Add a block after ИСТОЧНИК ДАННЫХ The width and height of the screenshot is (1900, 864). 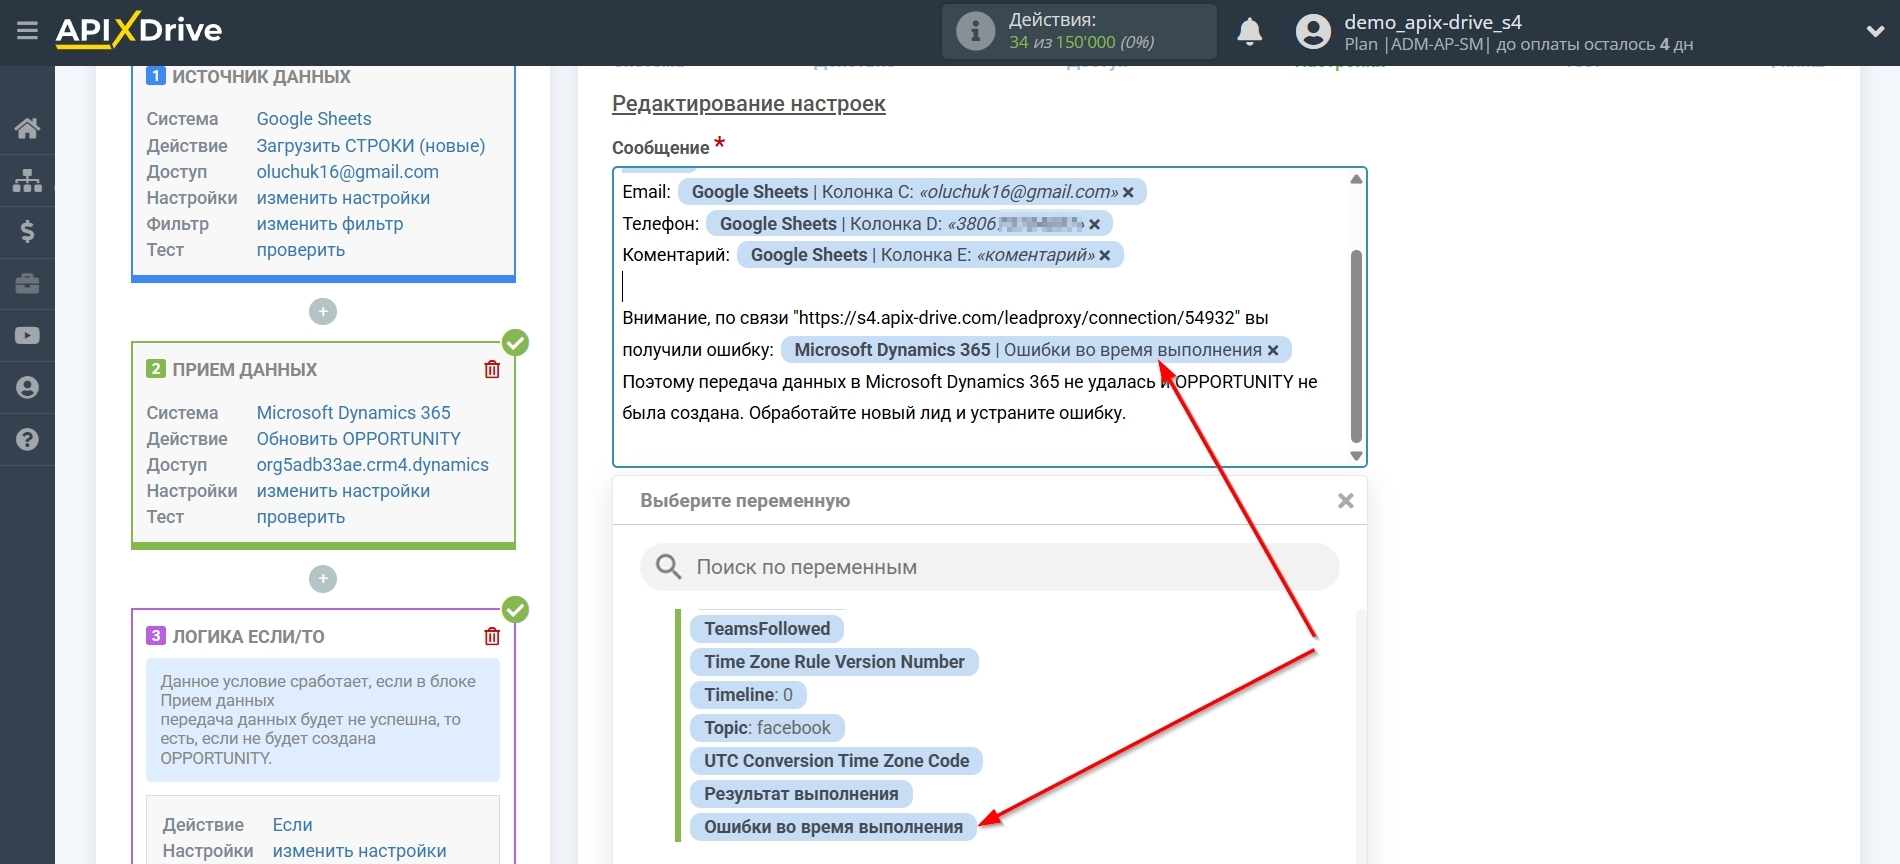(x=323, y=312)
